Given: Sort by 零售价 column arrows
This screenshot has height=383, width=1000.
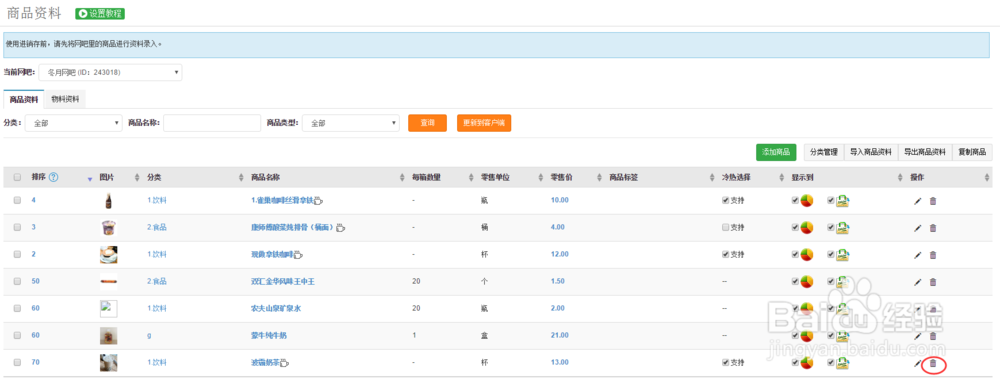Looking at the screenshot, I should (x=599, y=177).
